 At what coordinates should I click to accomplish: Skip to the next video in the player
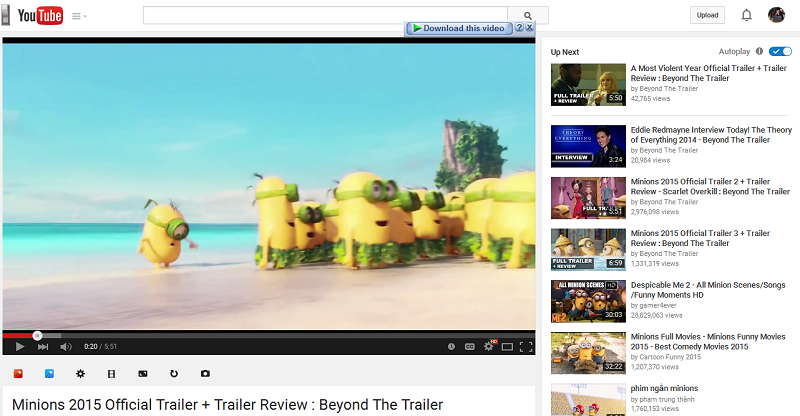click(43, 347)
